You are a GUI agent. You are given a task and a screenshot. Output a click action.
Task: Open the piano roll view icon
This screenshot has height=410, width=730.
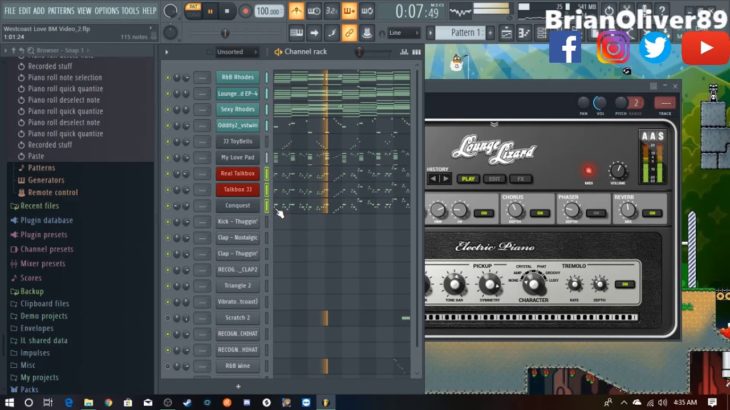(x=524, y=33)
